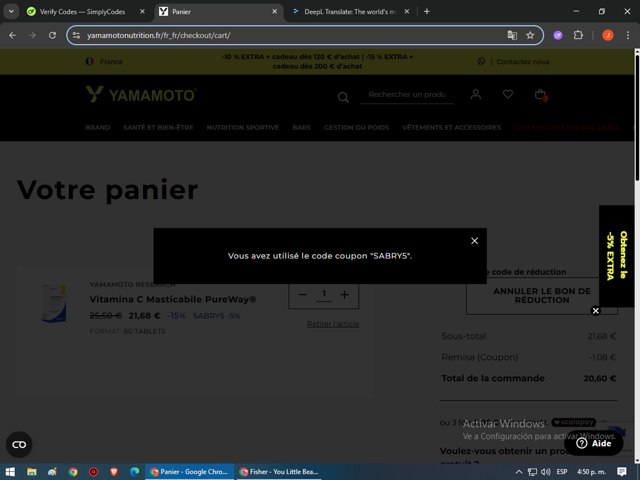The height and width of the screenshot is (480, 640).
Task: Click the Retirer l'article link
Action: click(333, 324)
